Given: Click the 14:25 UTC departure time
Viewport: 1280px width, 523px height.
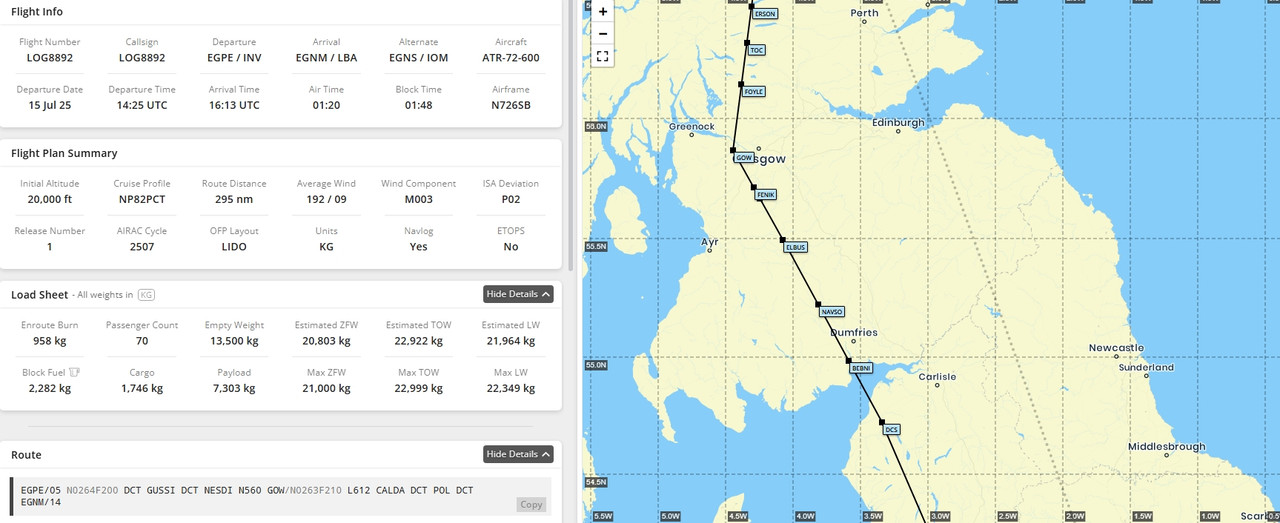Looking at the screenshot, I should [142, 105].
